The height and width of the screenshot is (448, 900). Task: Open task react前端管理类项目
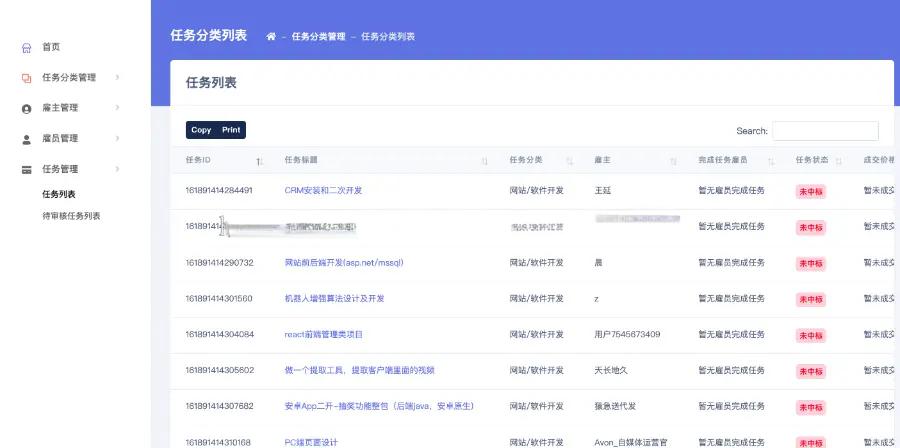click(324, 334)
